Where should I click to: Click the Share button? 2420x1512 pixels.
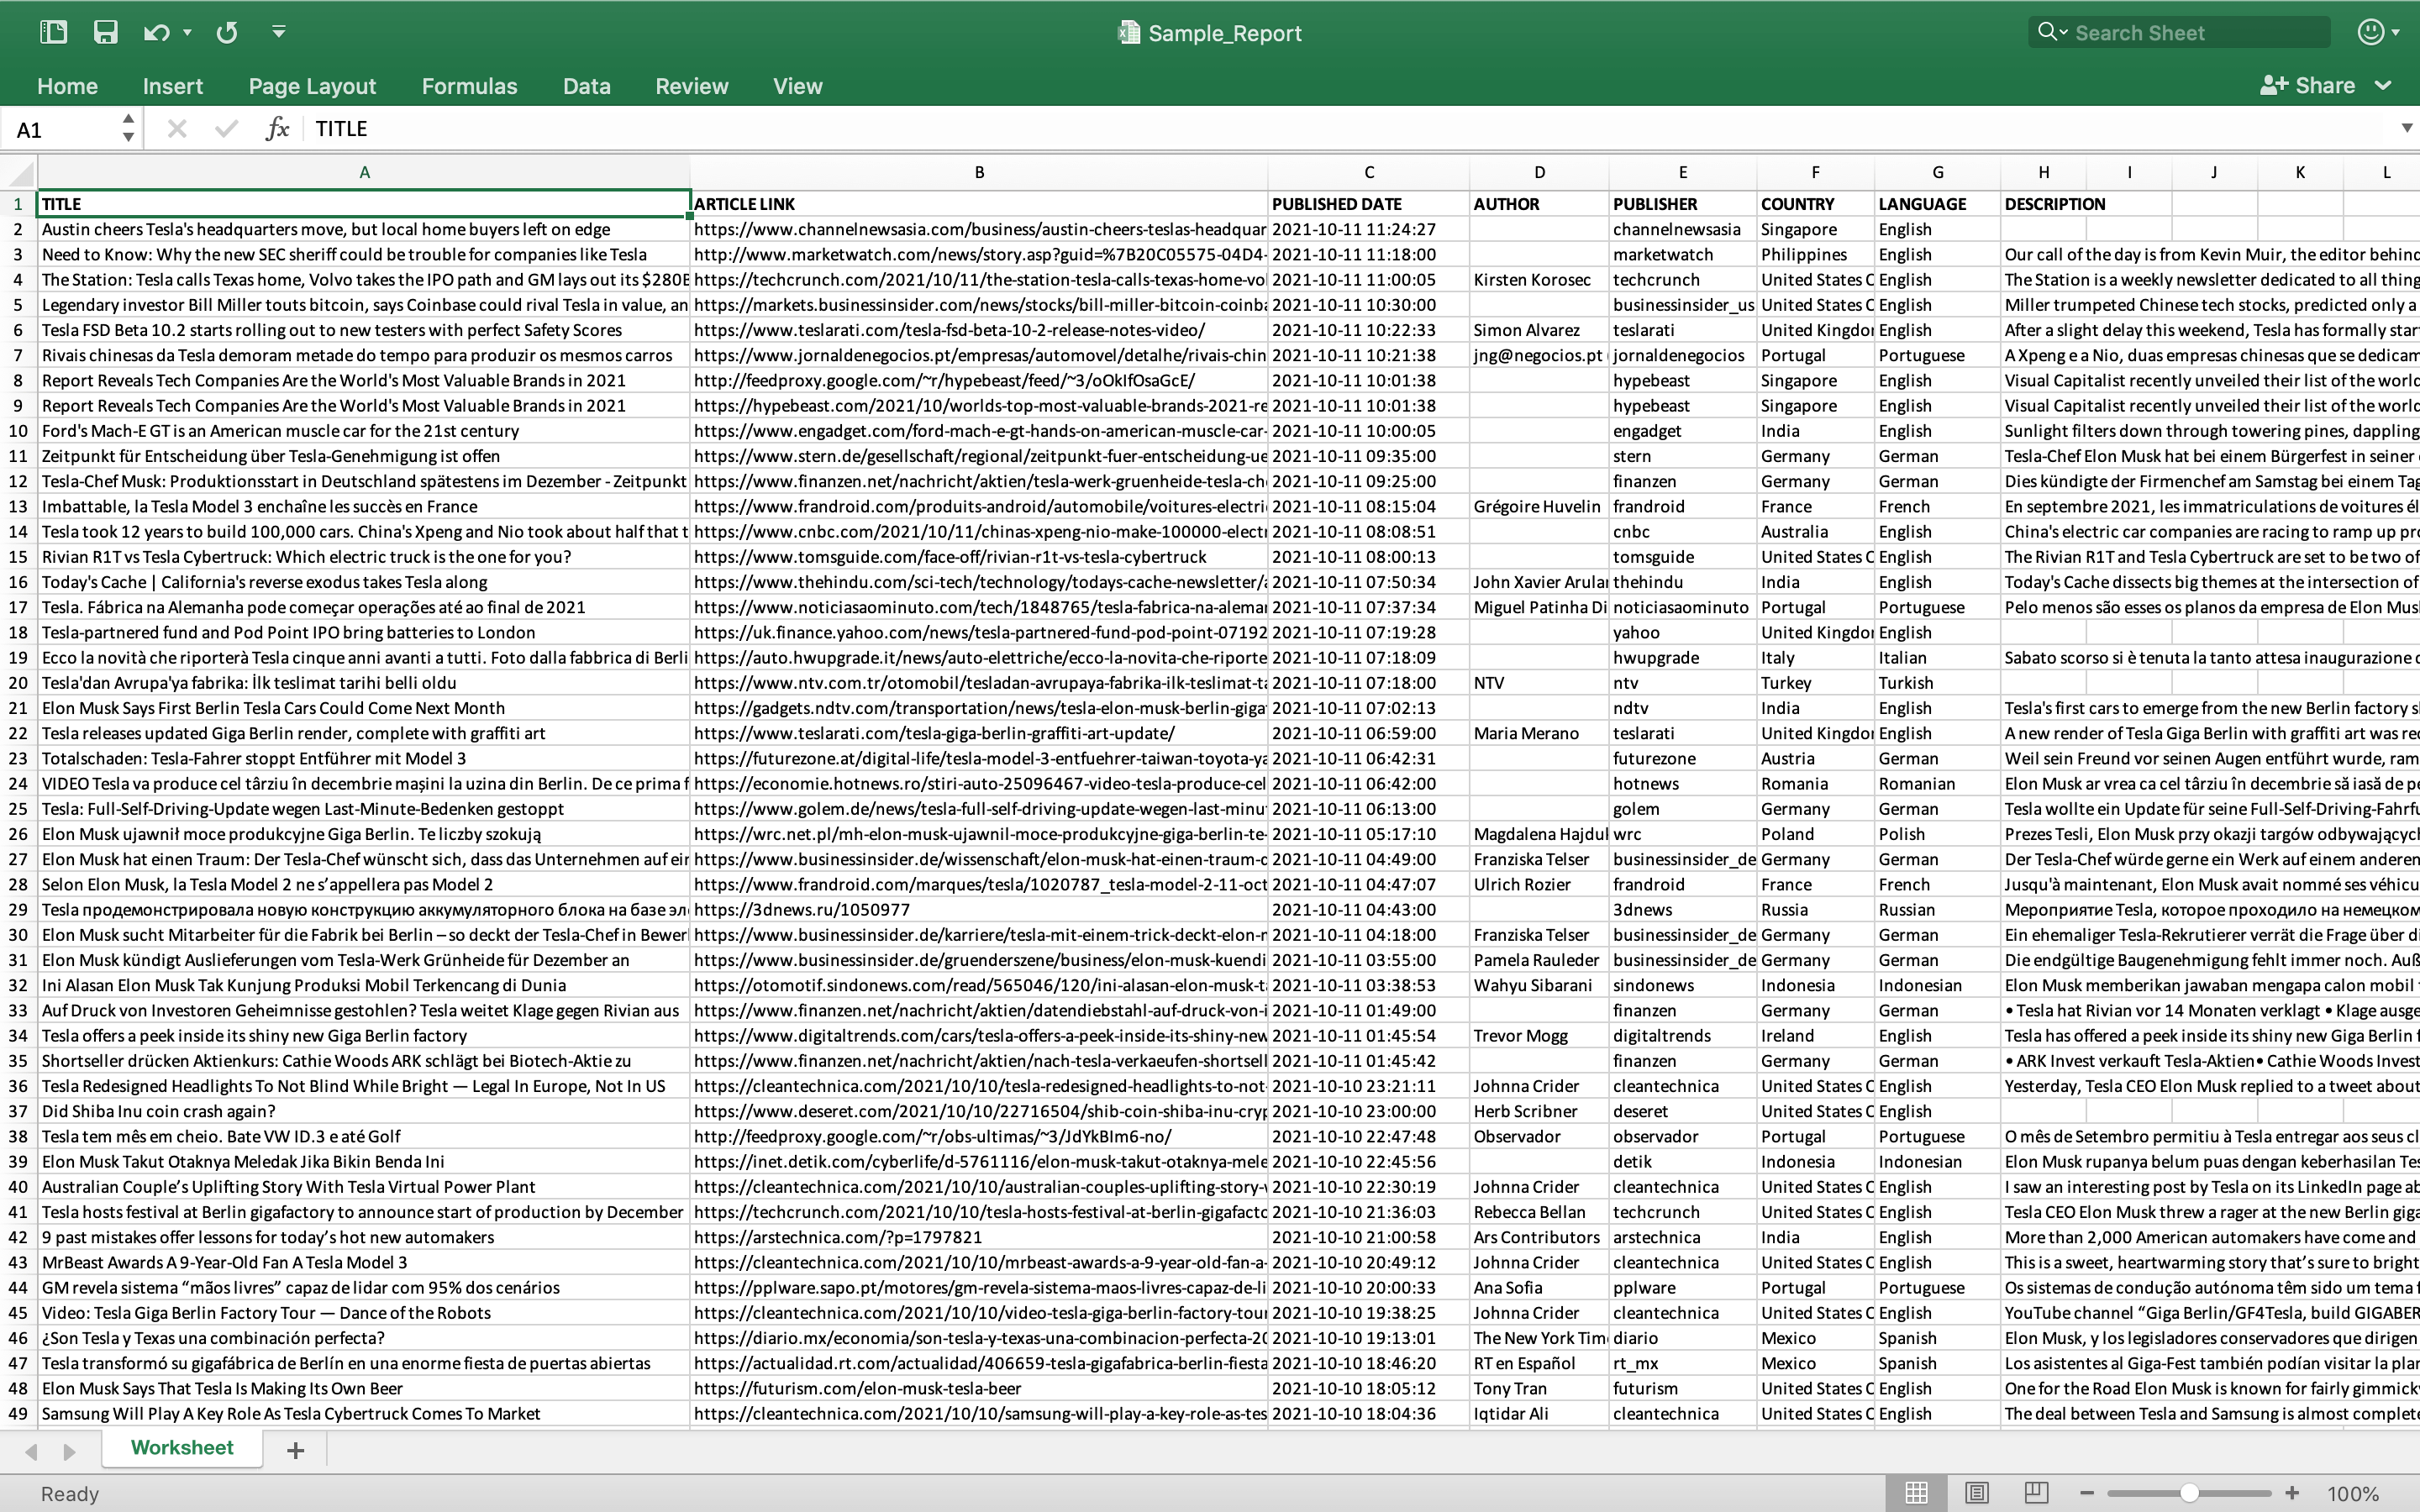tap(2308, 85)
